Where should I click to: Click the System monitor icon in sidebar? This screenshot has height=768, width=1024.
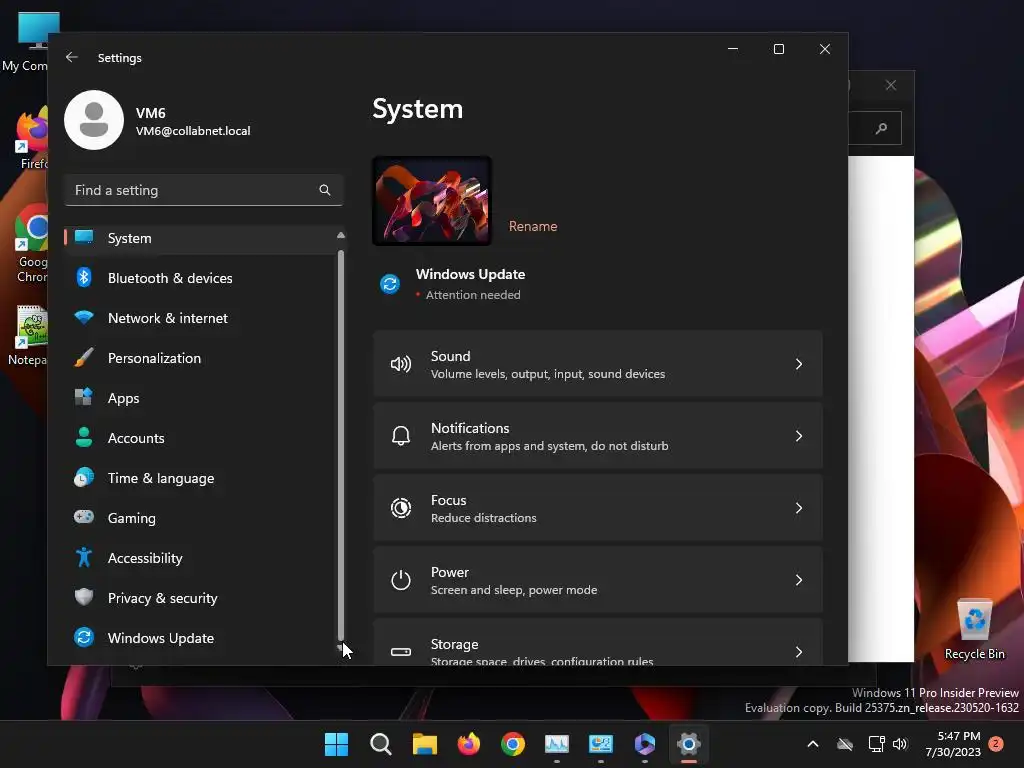tap(84, 238)
